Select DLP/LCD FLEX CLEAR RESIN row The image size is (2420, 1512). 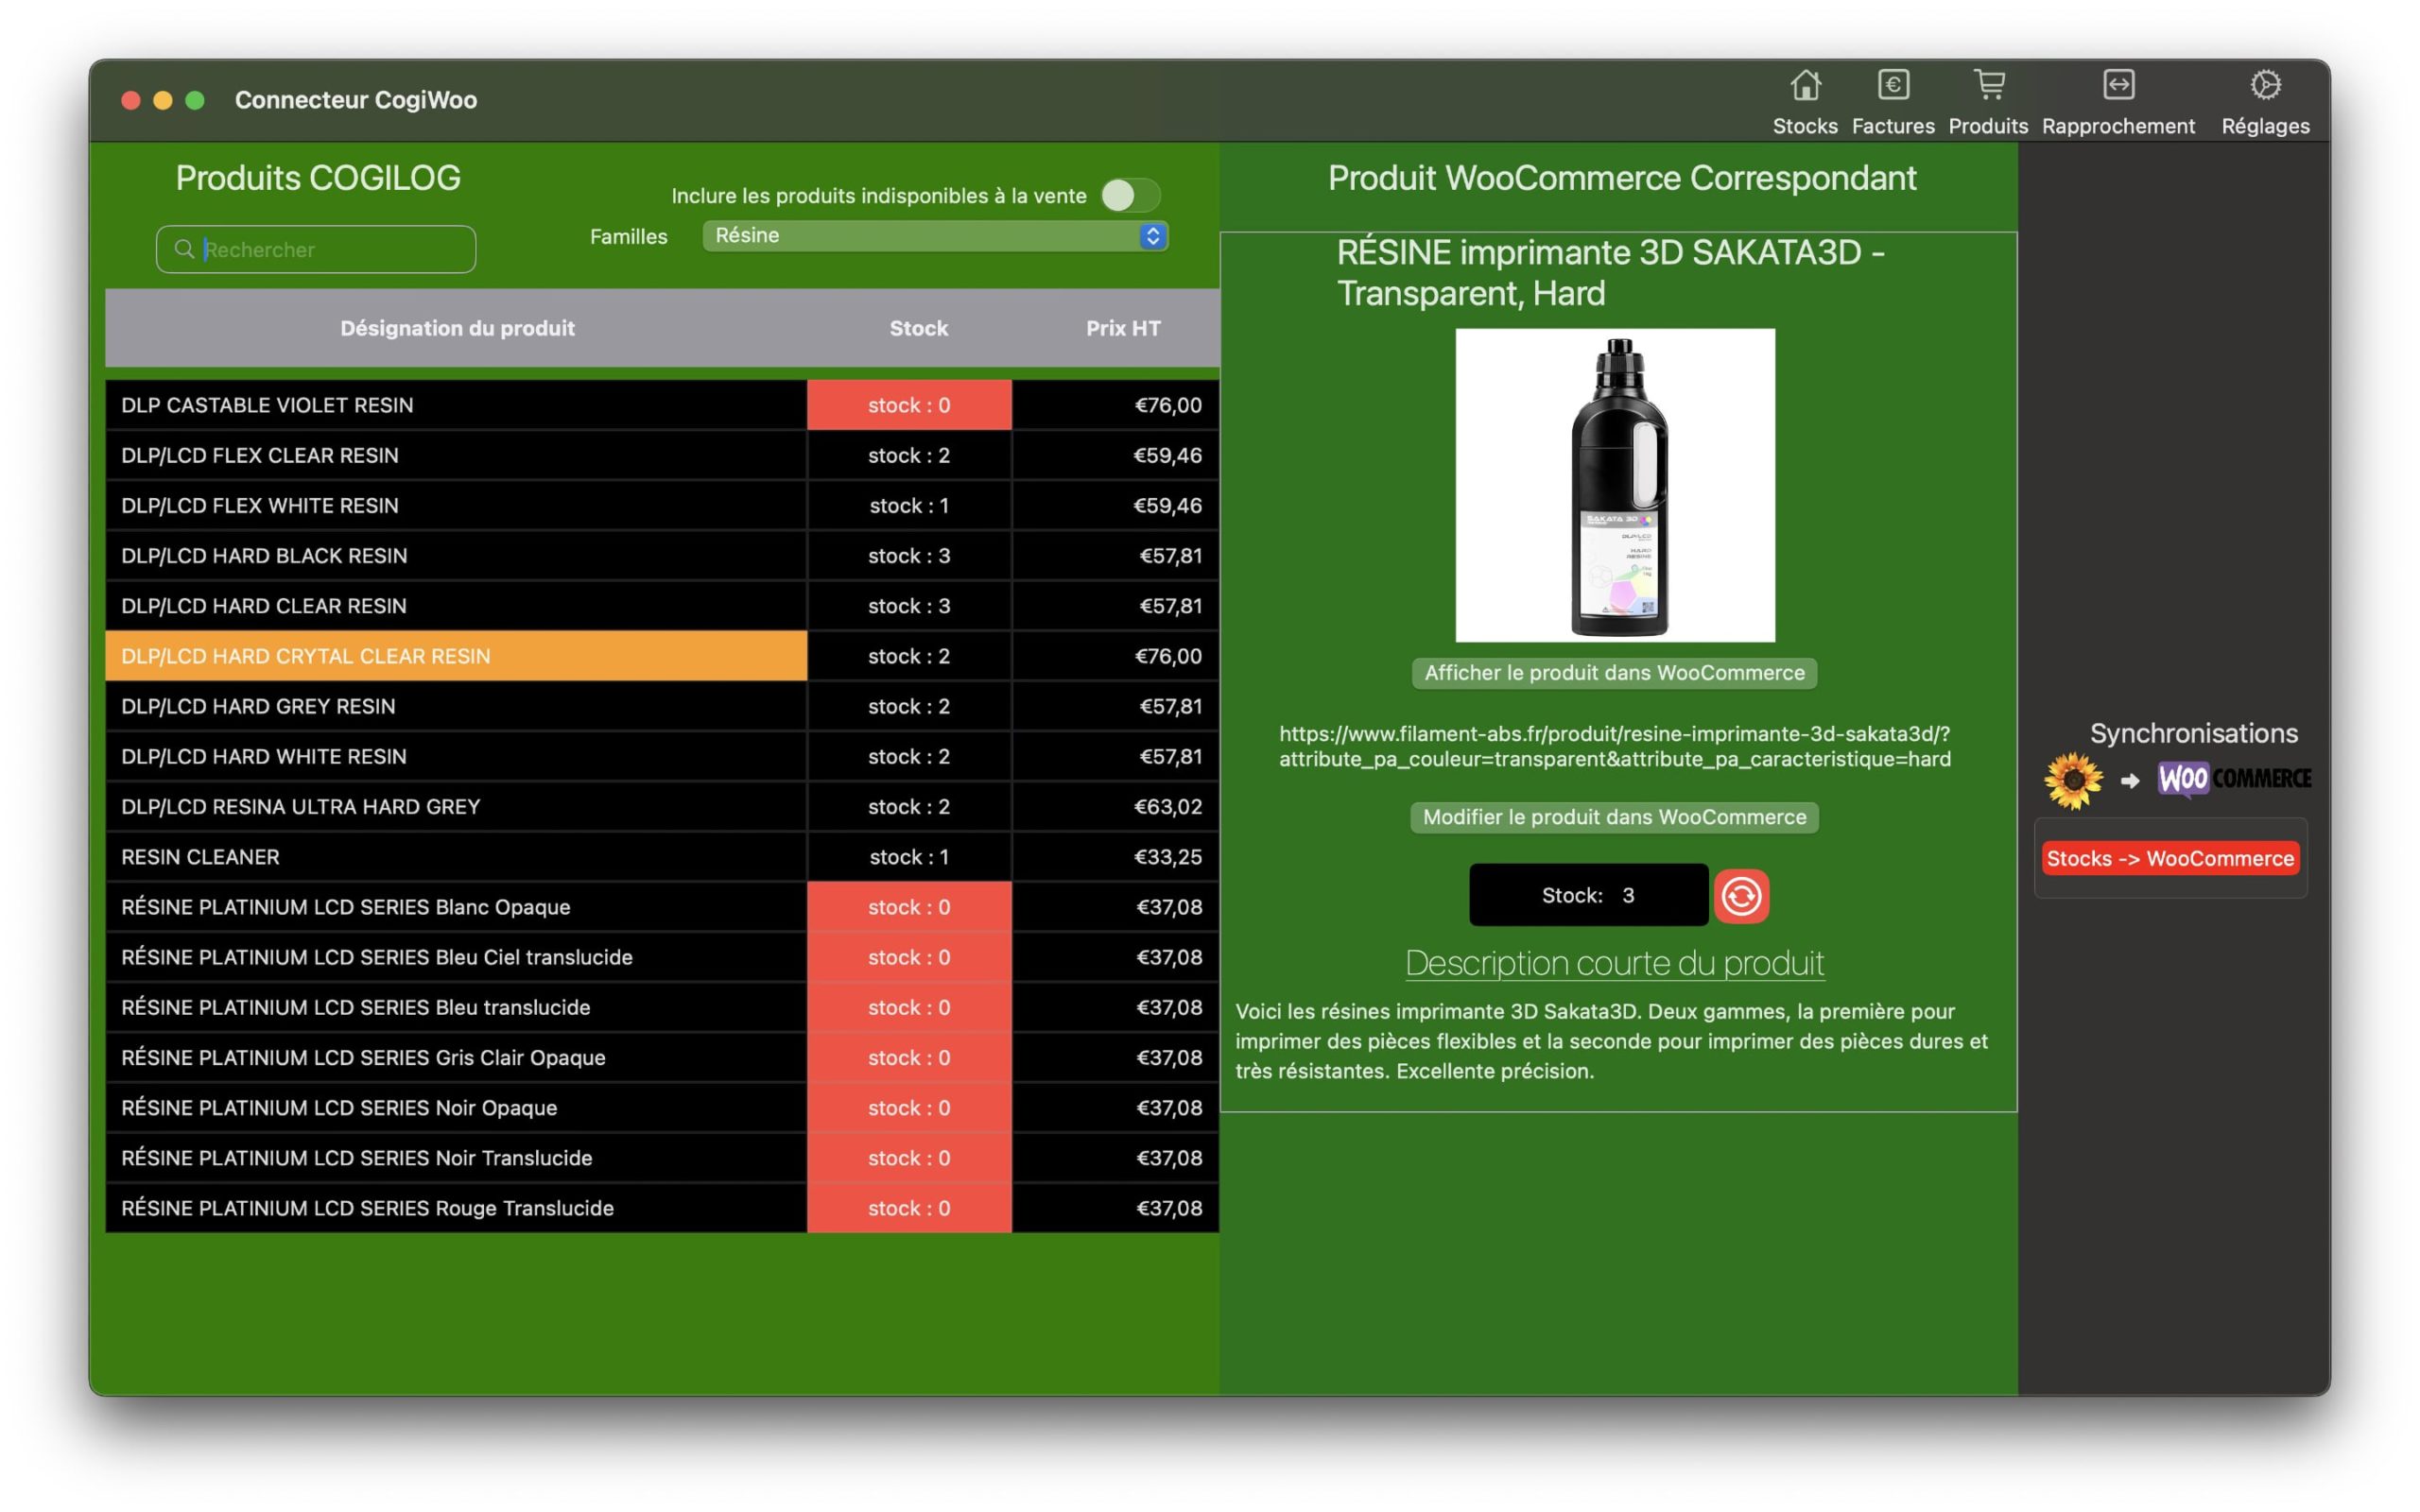(x=662, y=455)
